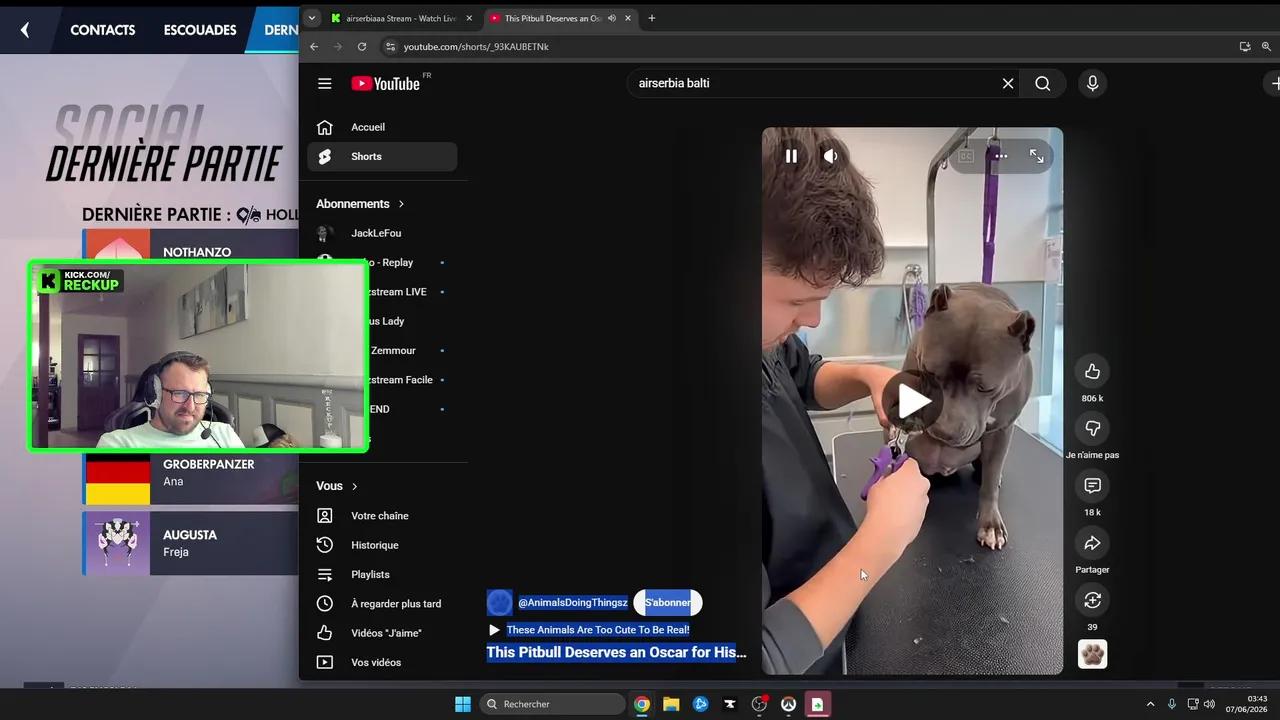Click the Rechercher taskbar search box
The width and height of the screenshot is (1280, 720).
click(x=553, y=704)
